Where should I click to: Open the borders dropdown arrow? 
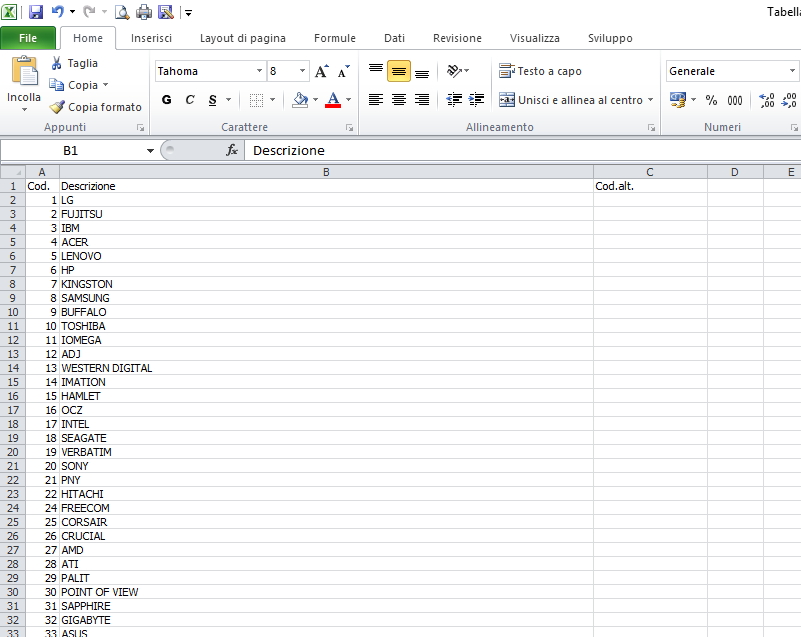point(272,100)
